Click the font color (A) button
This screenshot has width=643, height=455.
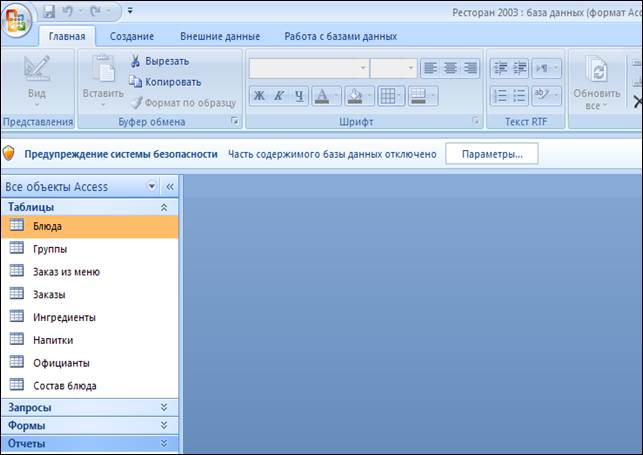322,97
